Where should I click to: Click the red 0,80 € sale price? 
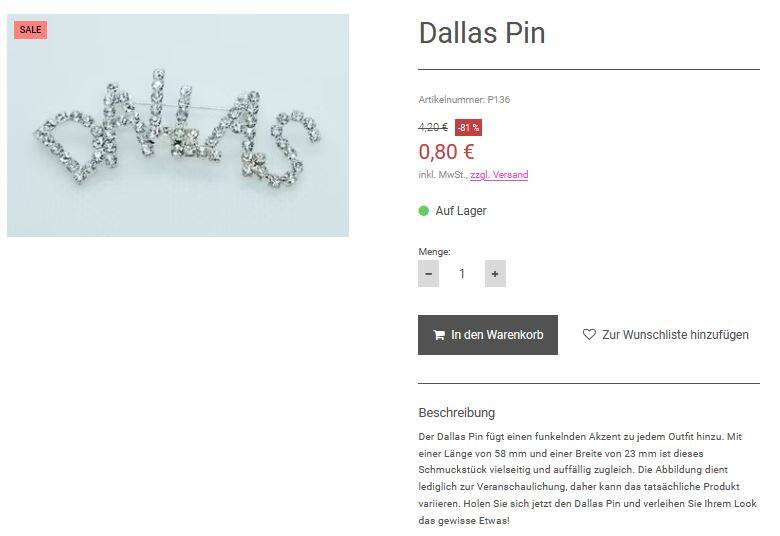click(446, 152)
